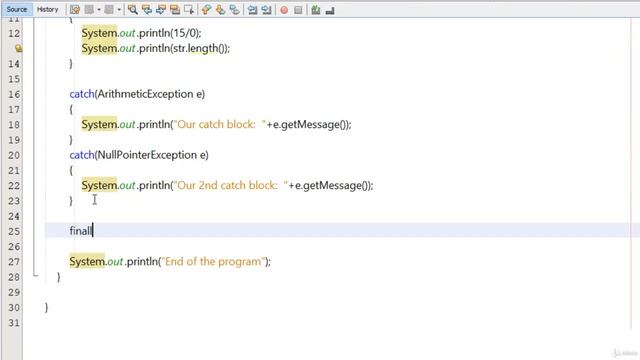Click the Back navigation icon

89,10
